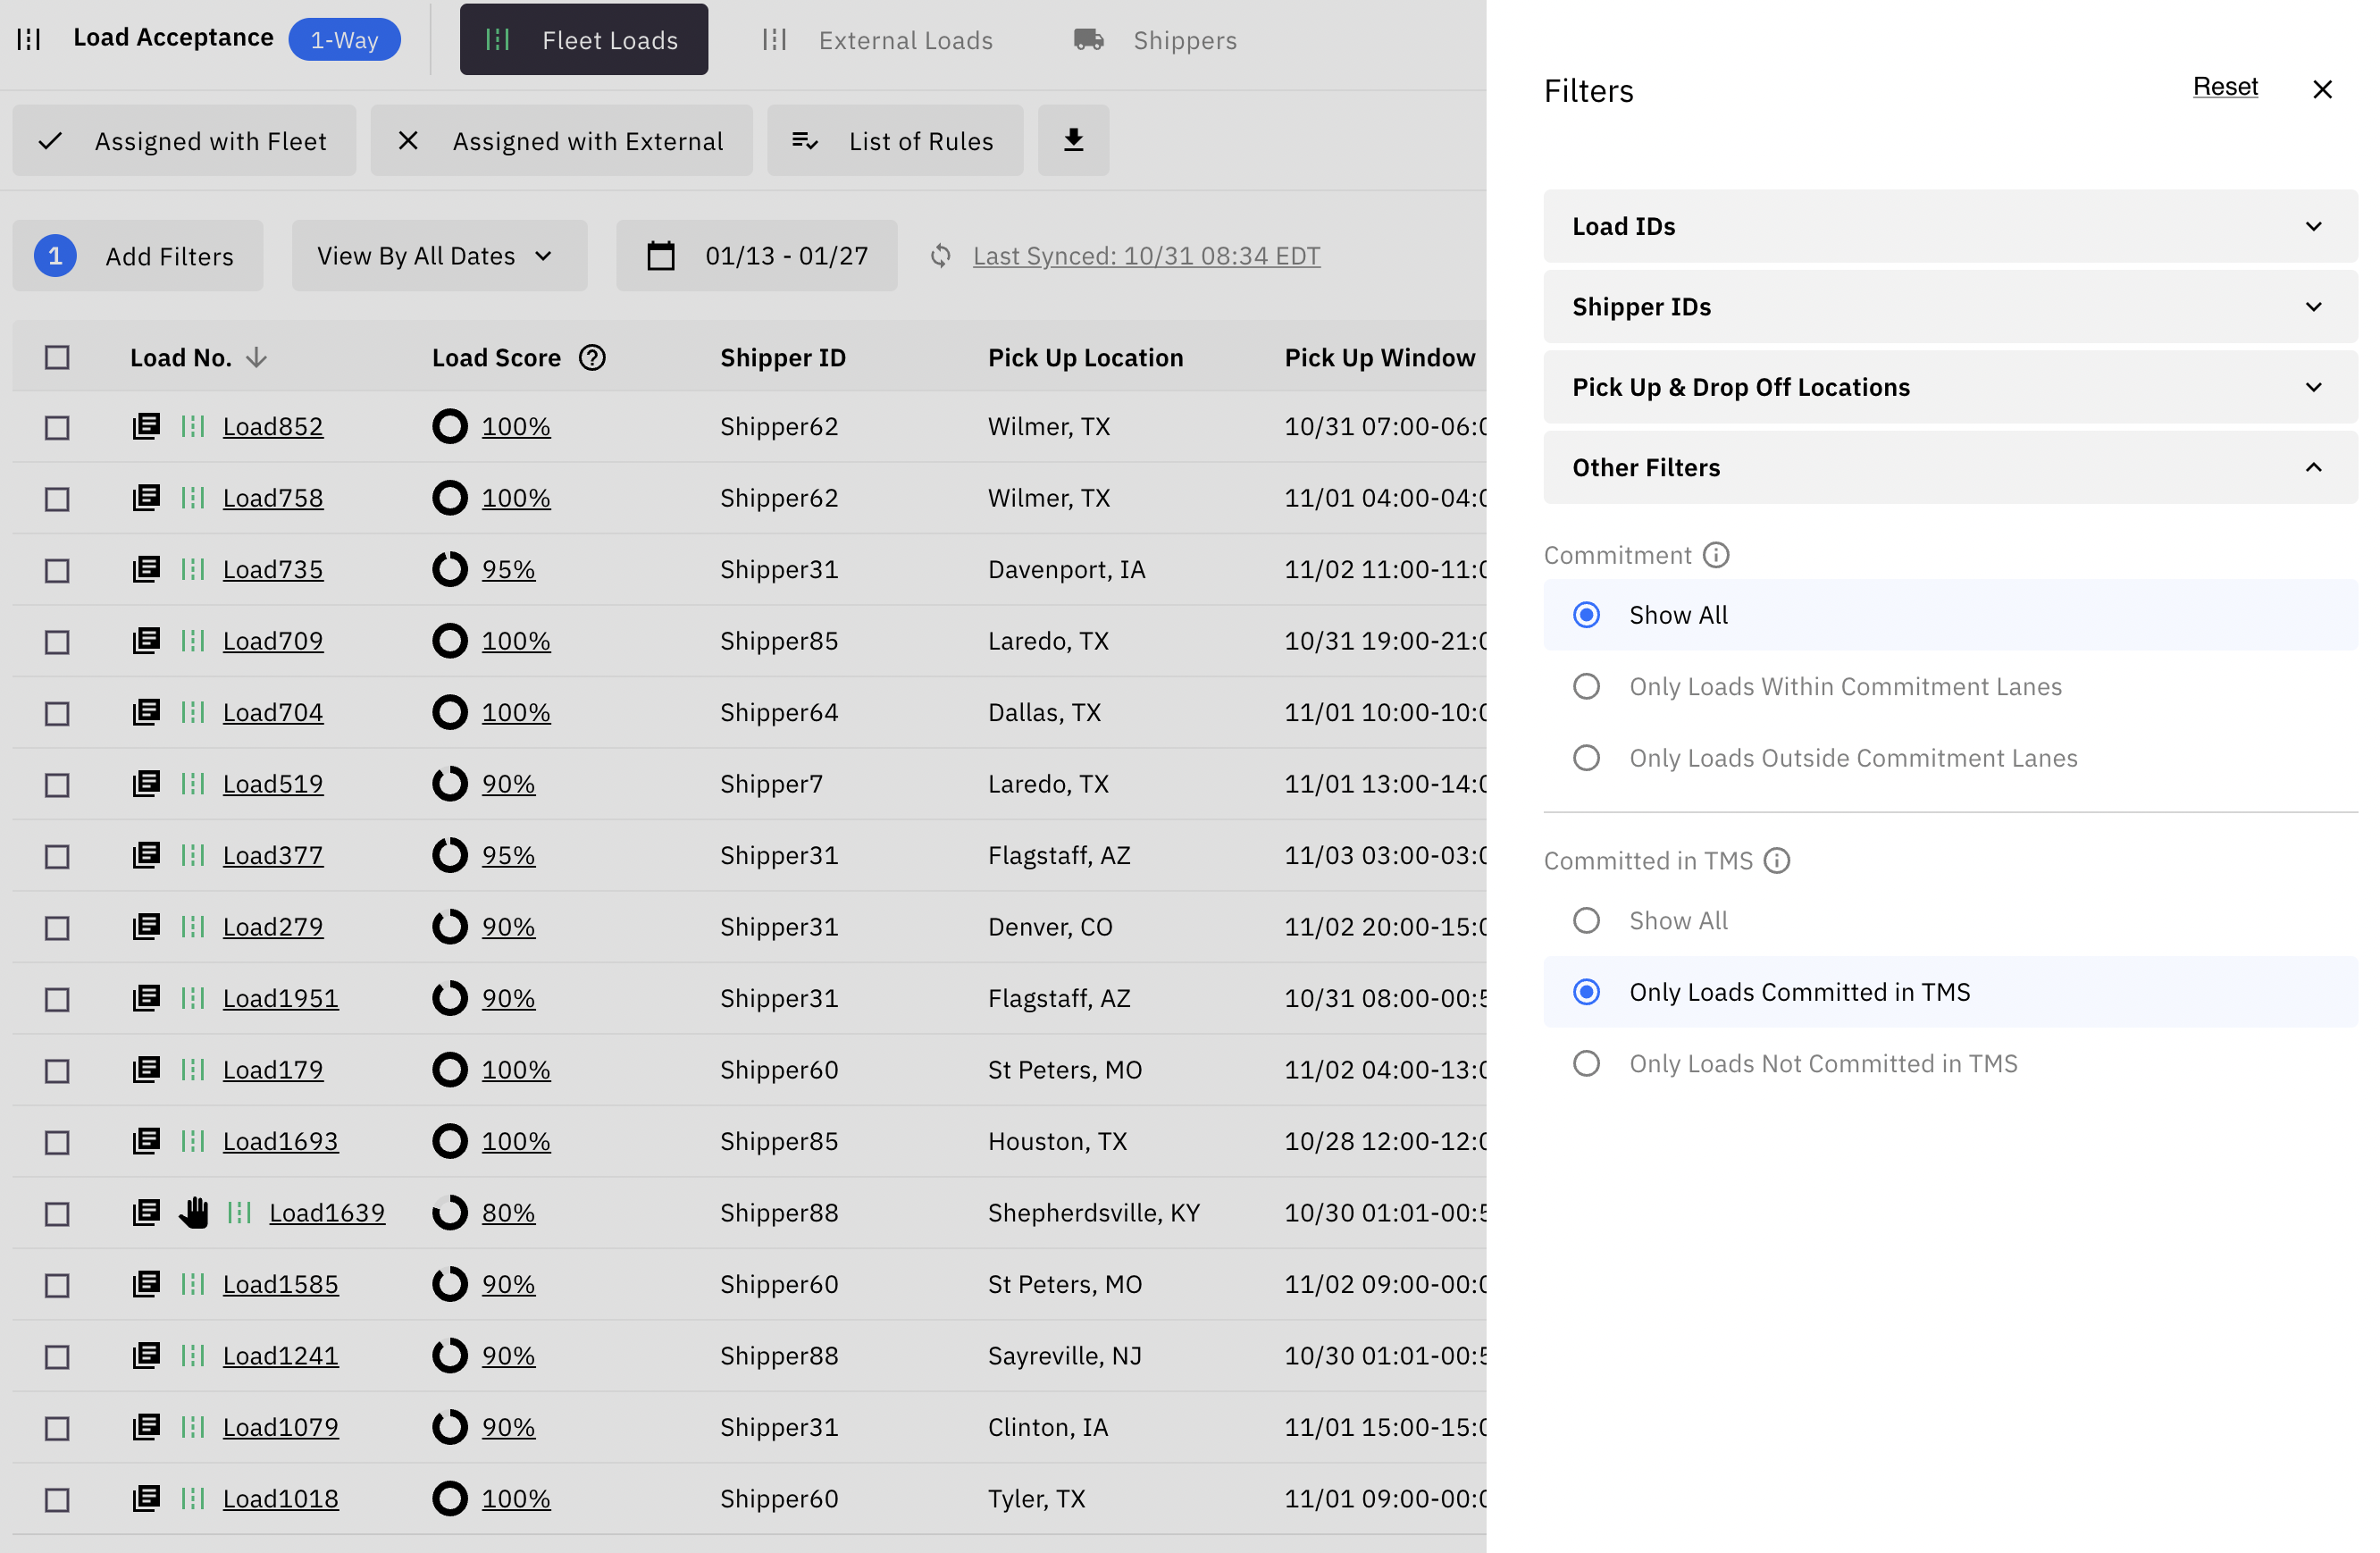Viewport: 2380px width, 1553px height.
Task: Switch to the Shippers tab
Action: point(1184,40)
